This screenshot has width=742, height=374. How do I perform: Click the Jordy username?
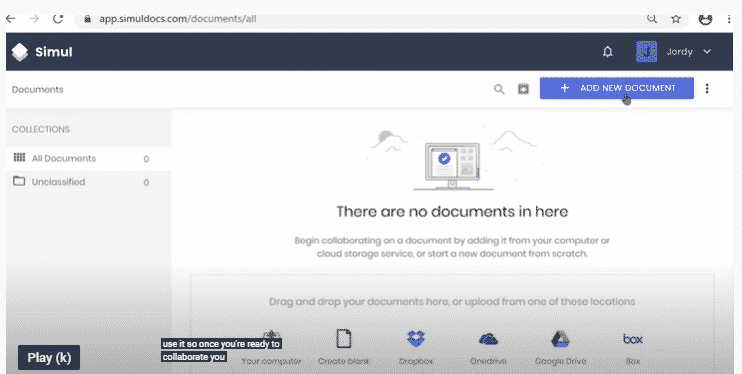click(x=680, y=52)
